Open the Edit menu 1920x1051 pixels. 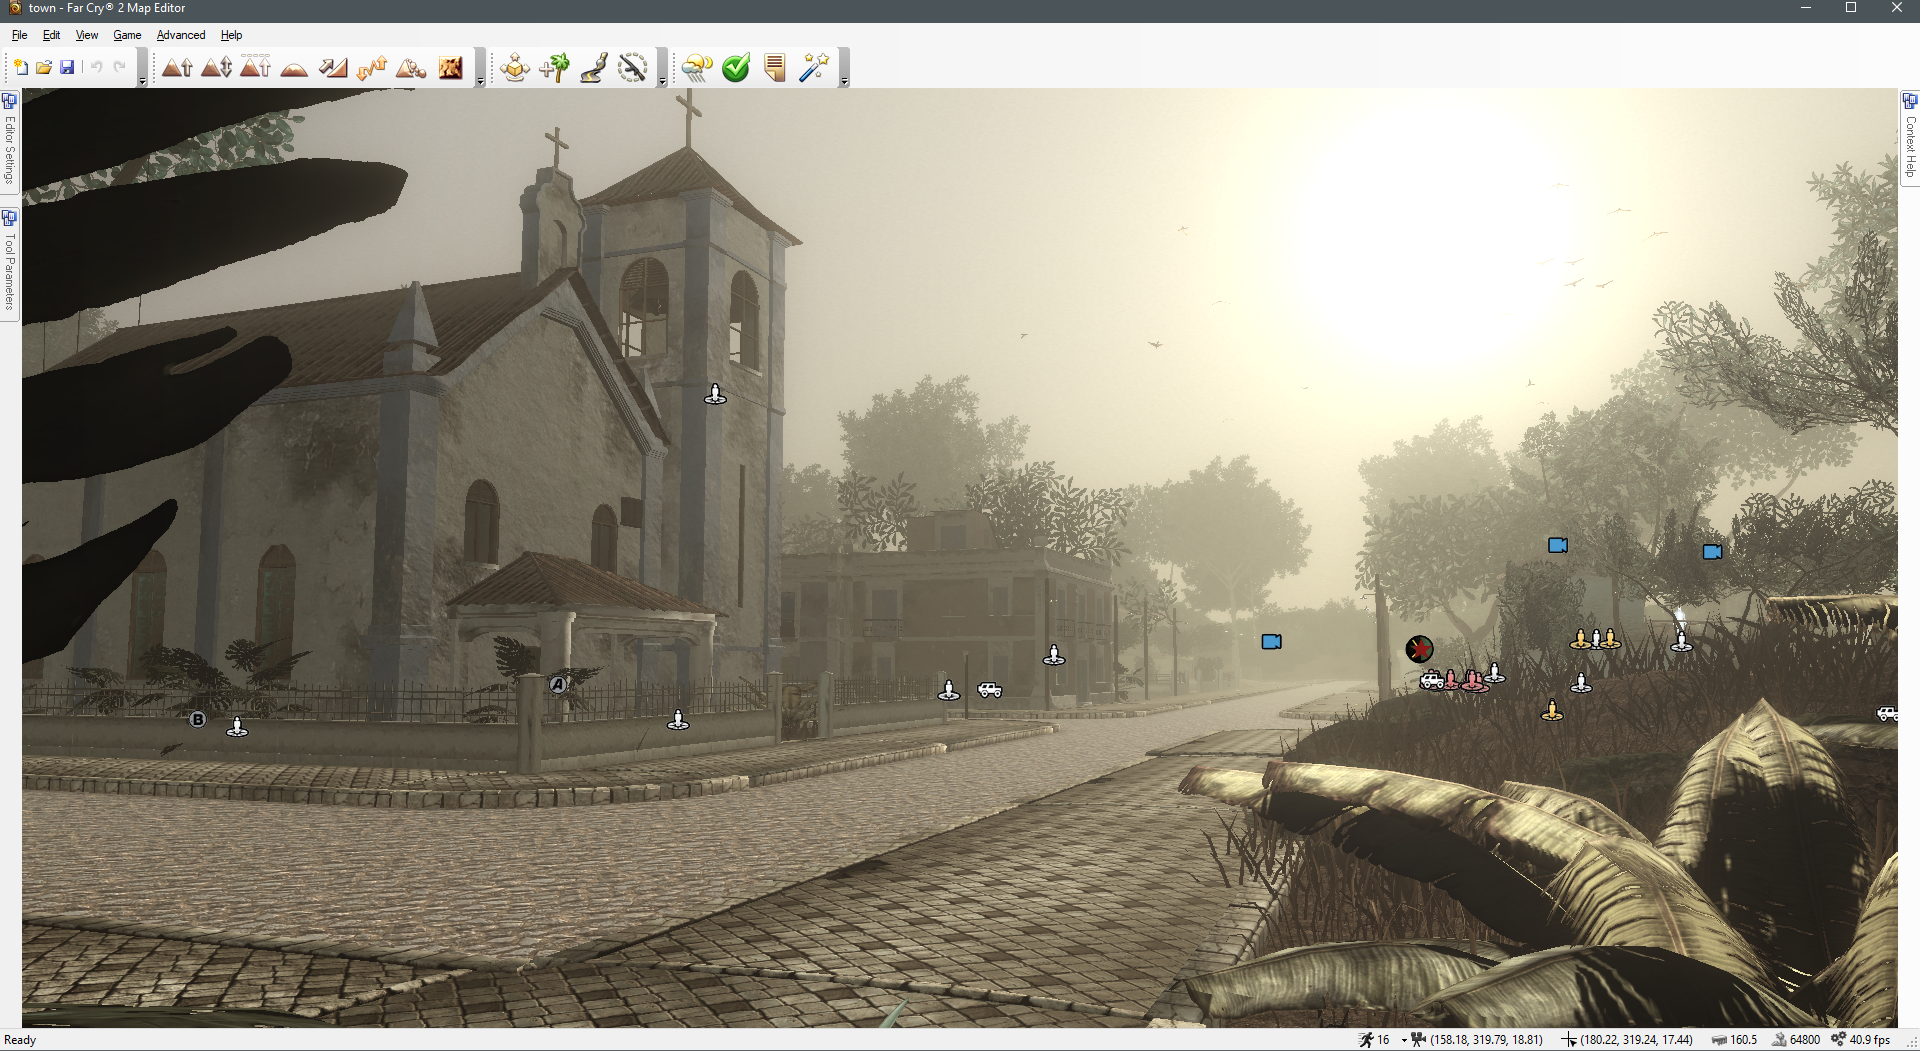51,35
